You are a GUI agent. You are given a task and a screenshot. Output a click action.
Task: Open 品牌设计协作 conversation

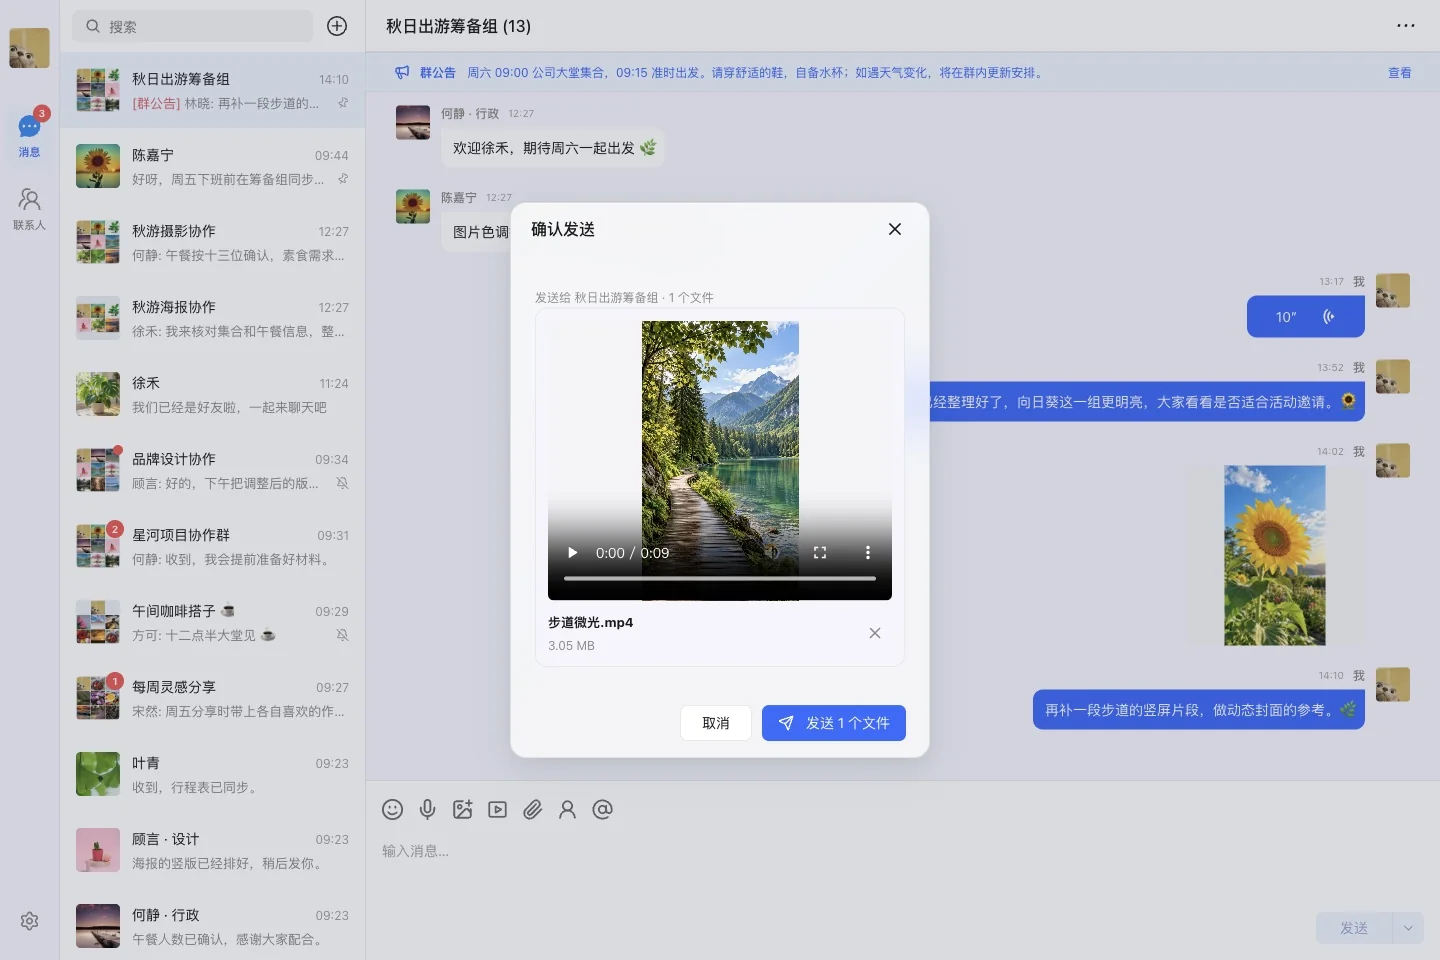coord(212,470)
